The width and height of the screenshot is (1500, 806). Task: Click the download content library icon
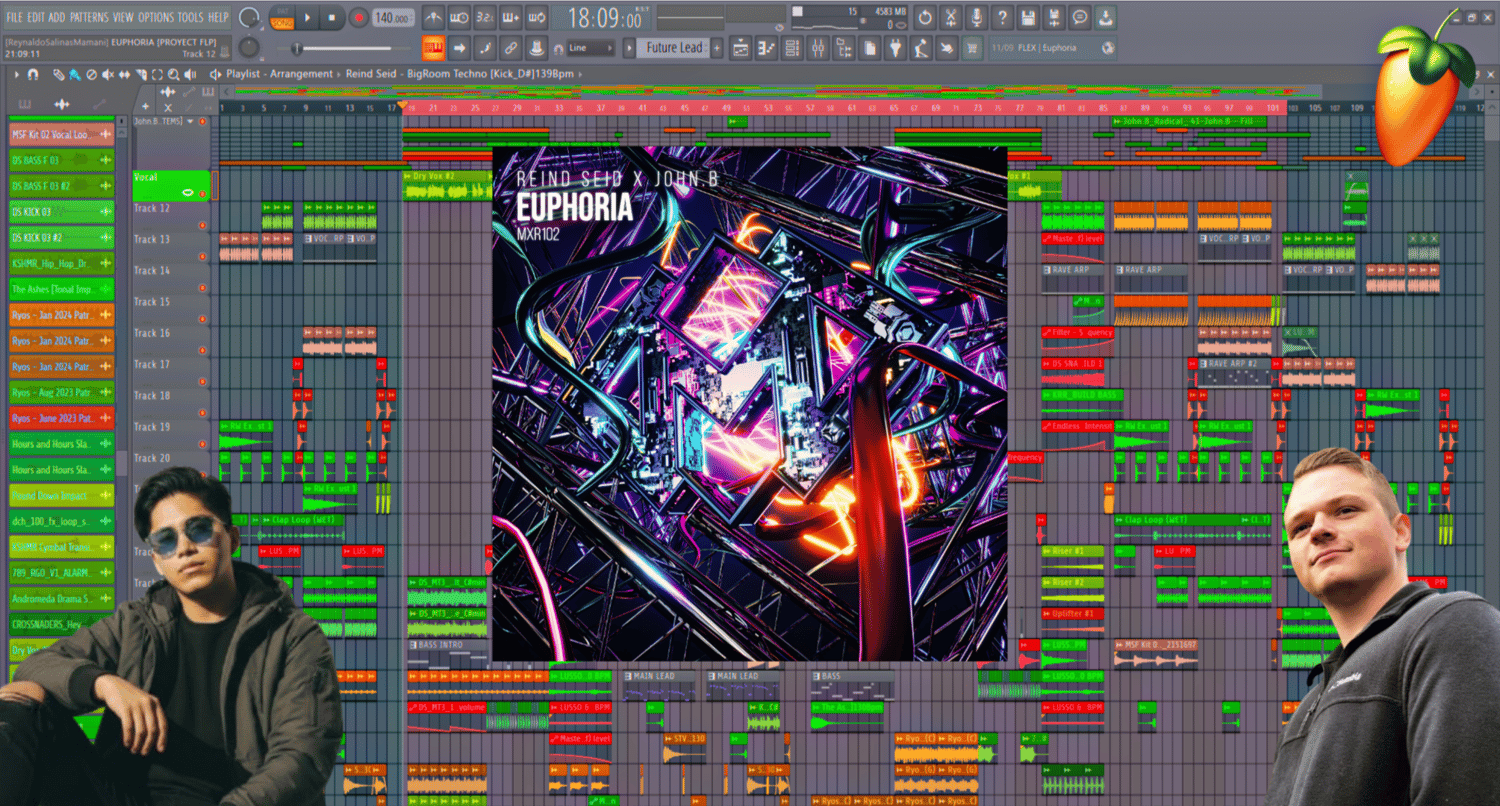[x=1106, y=18]
